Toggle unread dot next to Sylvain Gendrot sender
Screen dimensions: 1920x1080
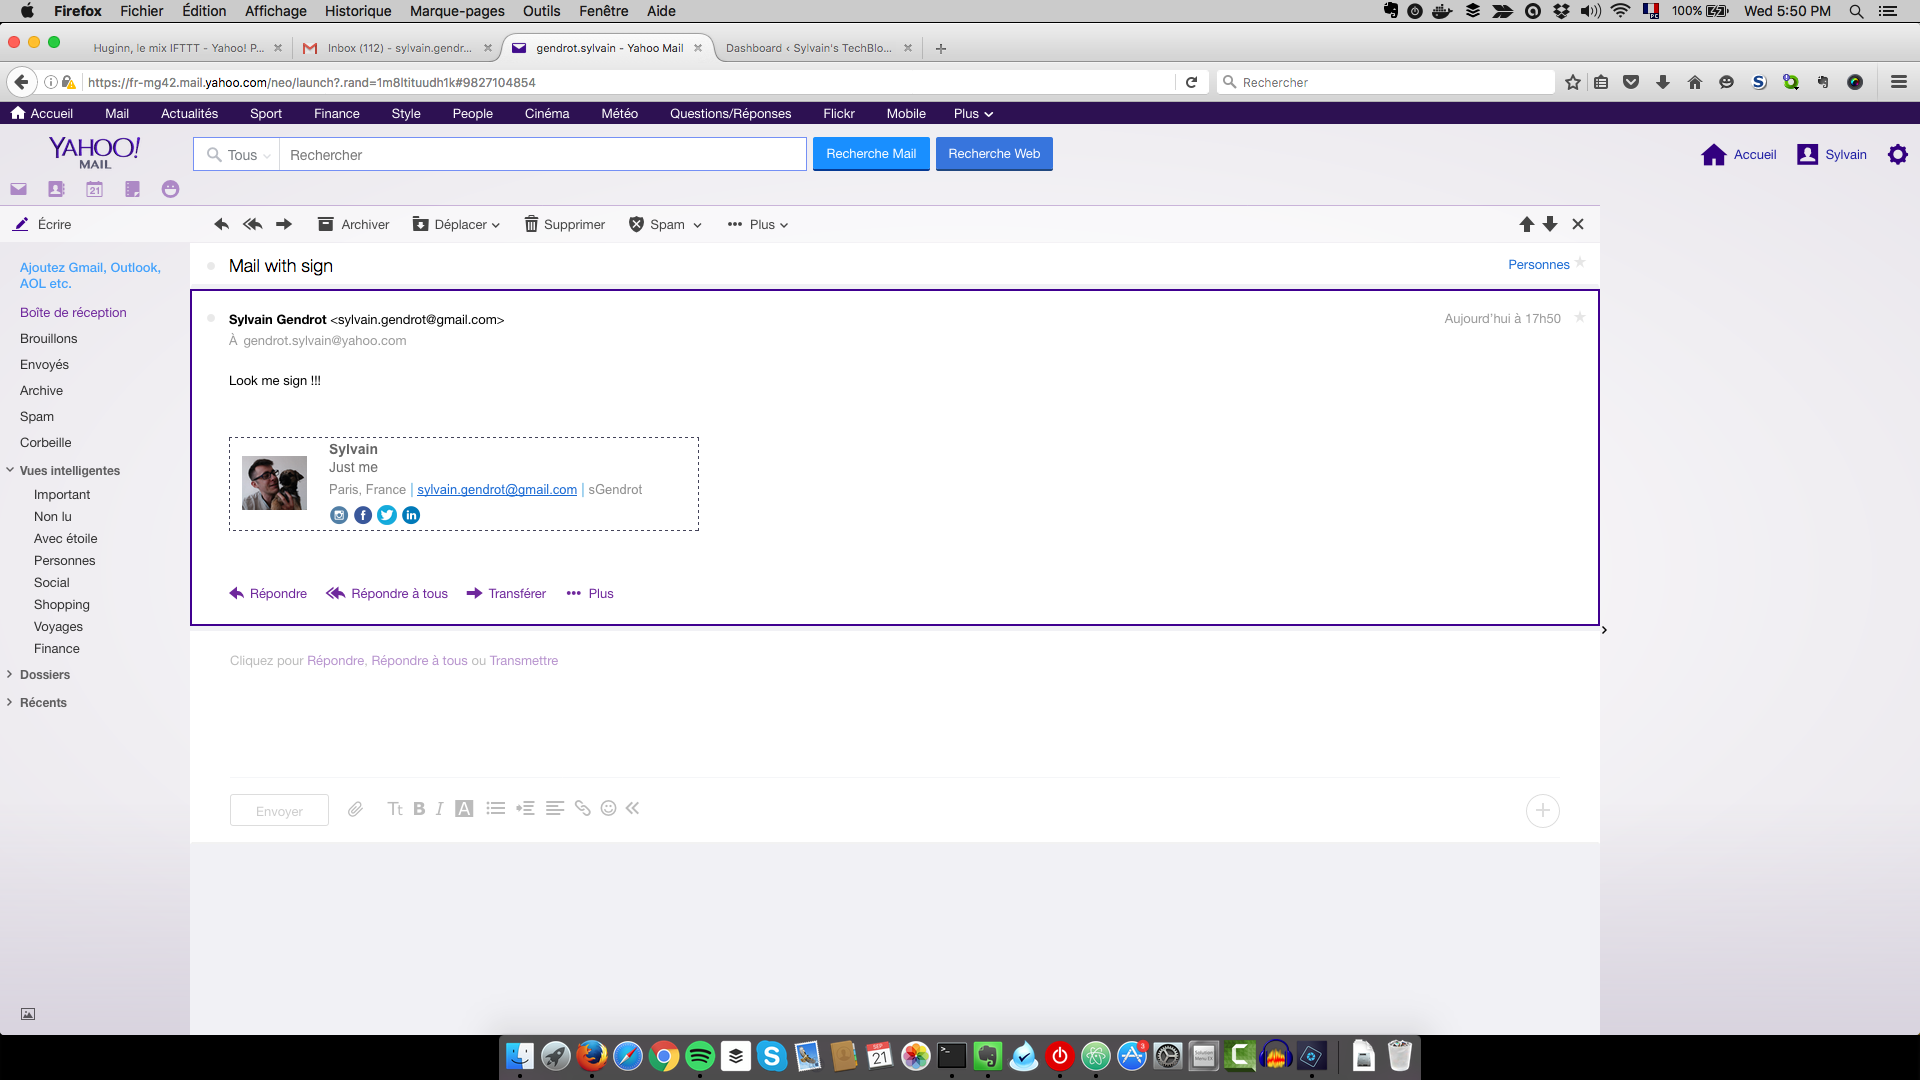tap(211, 318)
